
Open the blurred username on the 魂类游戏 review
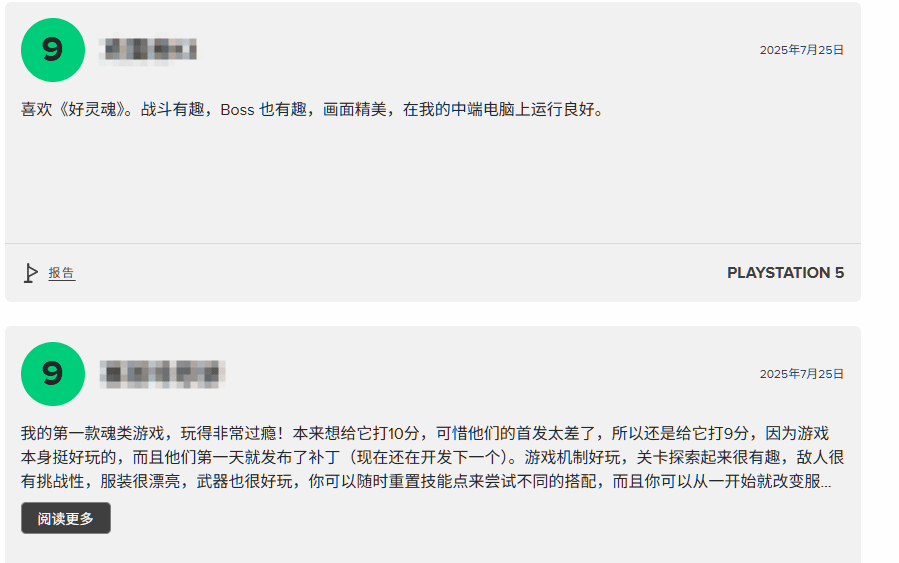162,374
